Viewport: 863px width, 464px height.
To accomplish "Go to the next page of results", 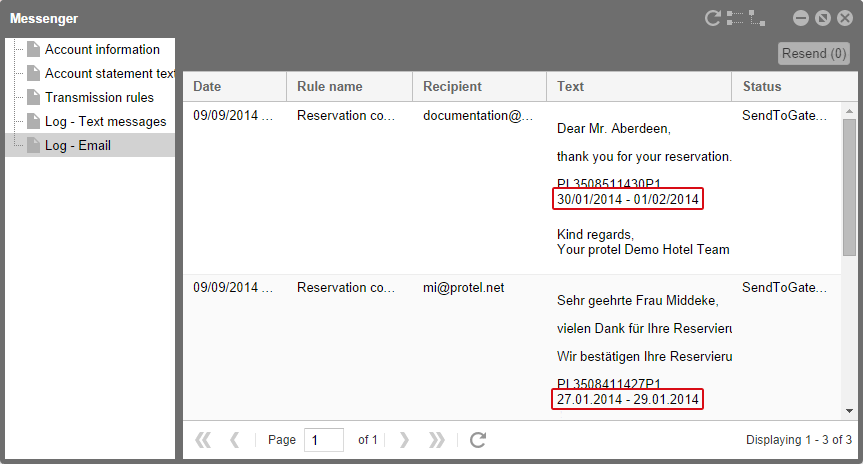I will click(x=404, y=440).
